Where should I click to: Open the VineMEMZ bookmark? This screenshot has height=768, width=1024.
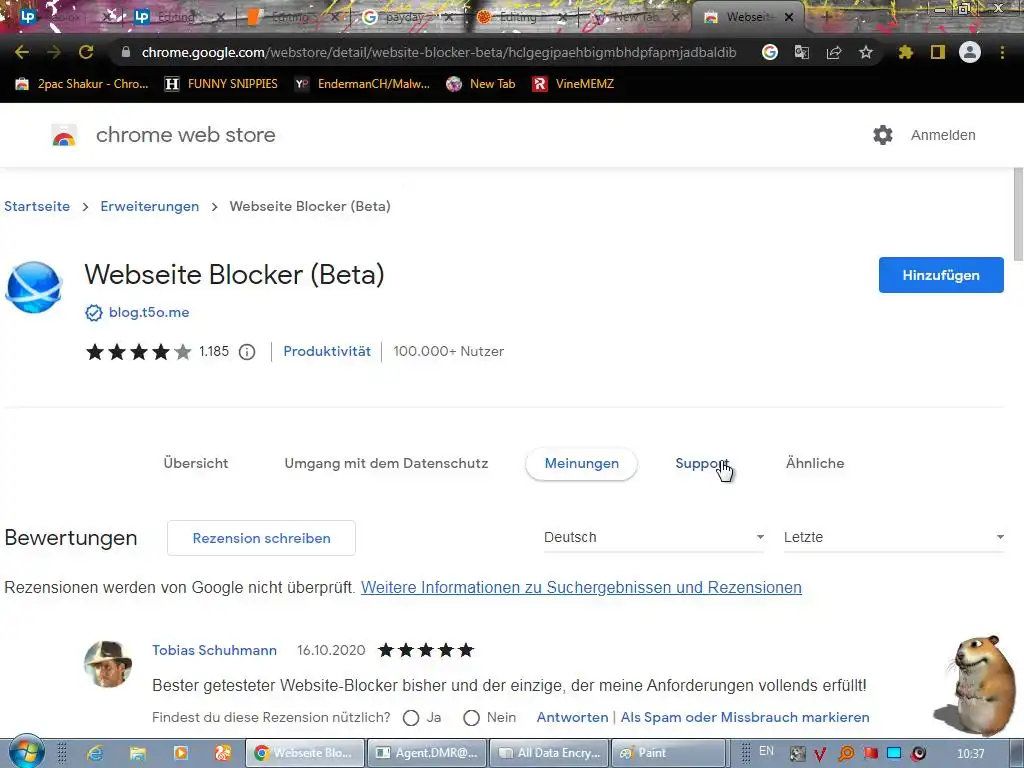573,84
